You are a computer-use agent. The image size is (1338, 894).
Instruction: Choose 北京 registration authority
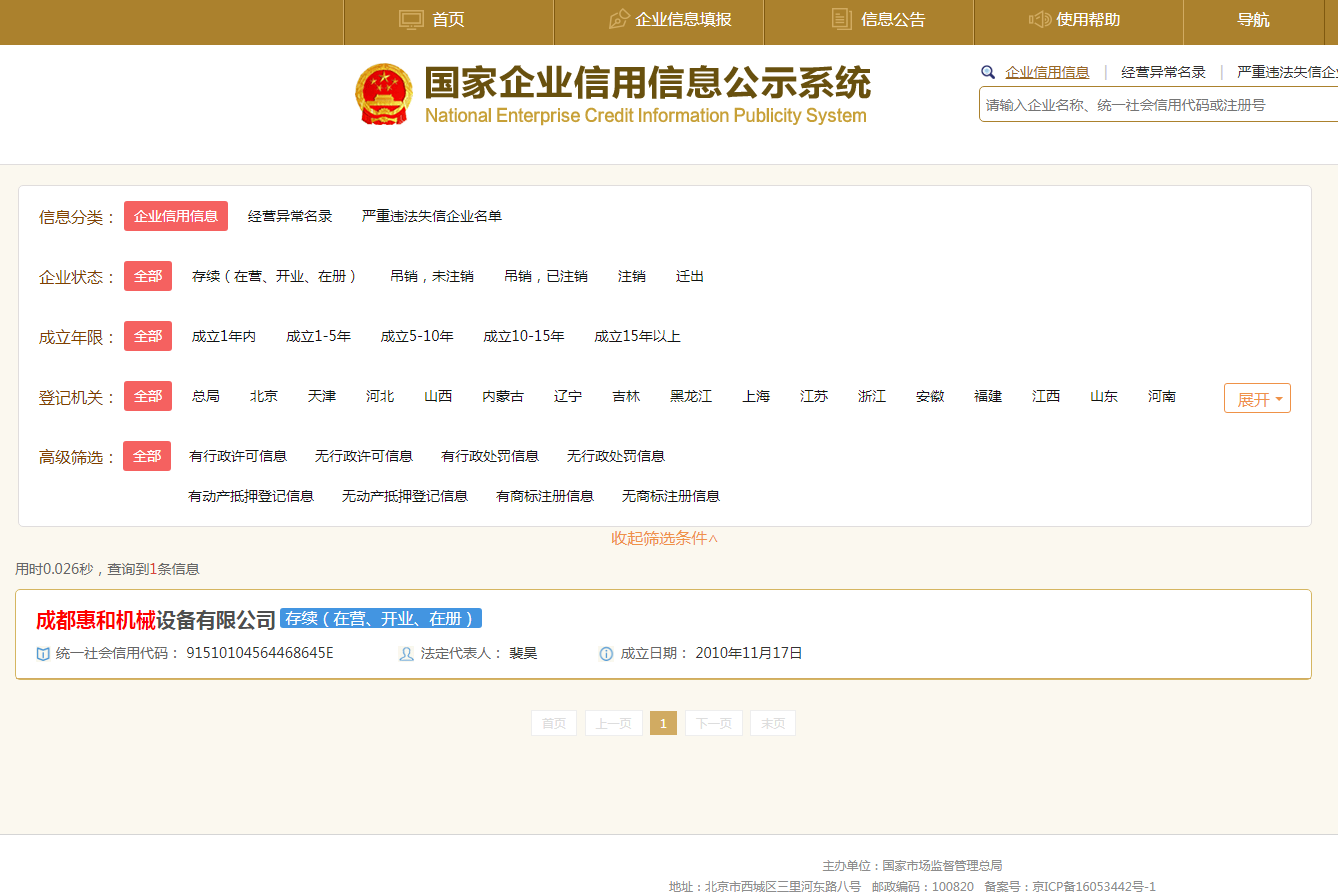click(x=264, y=396)
